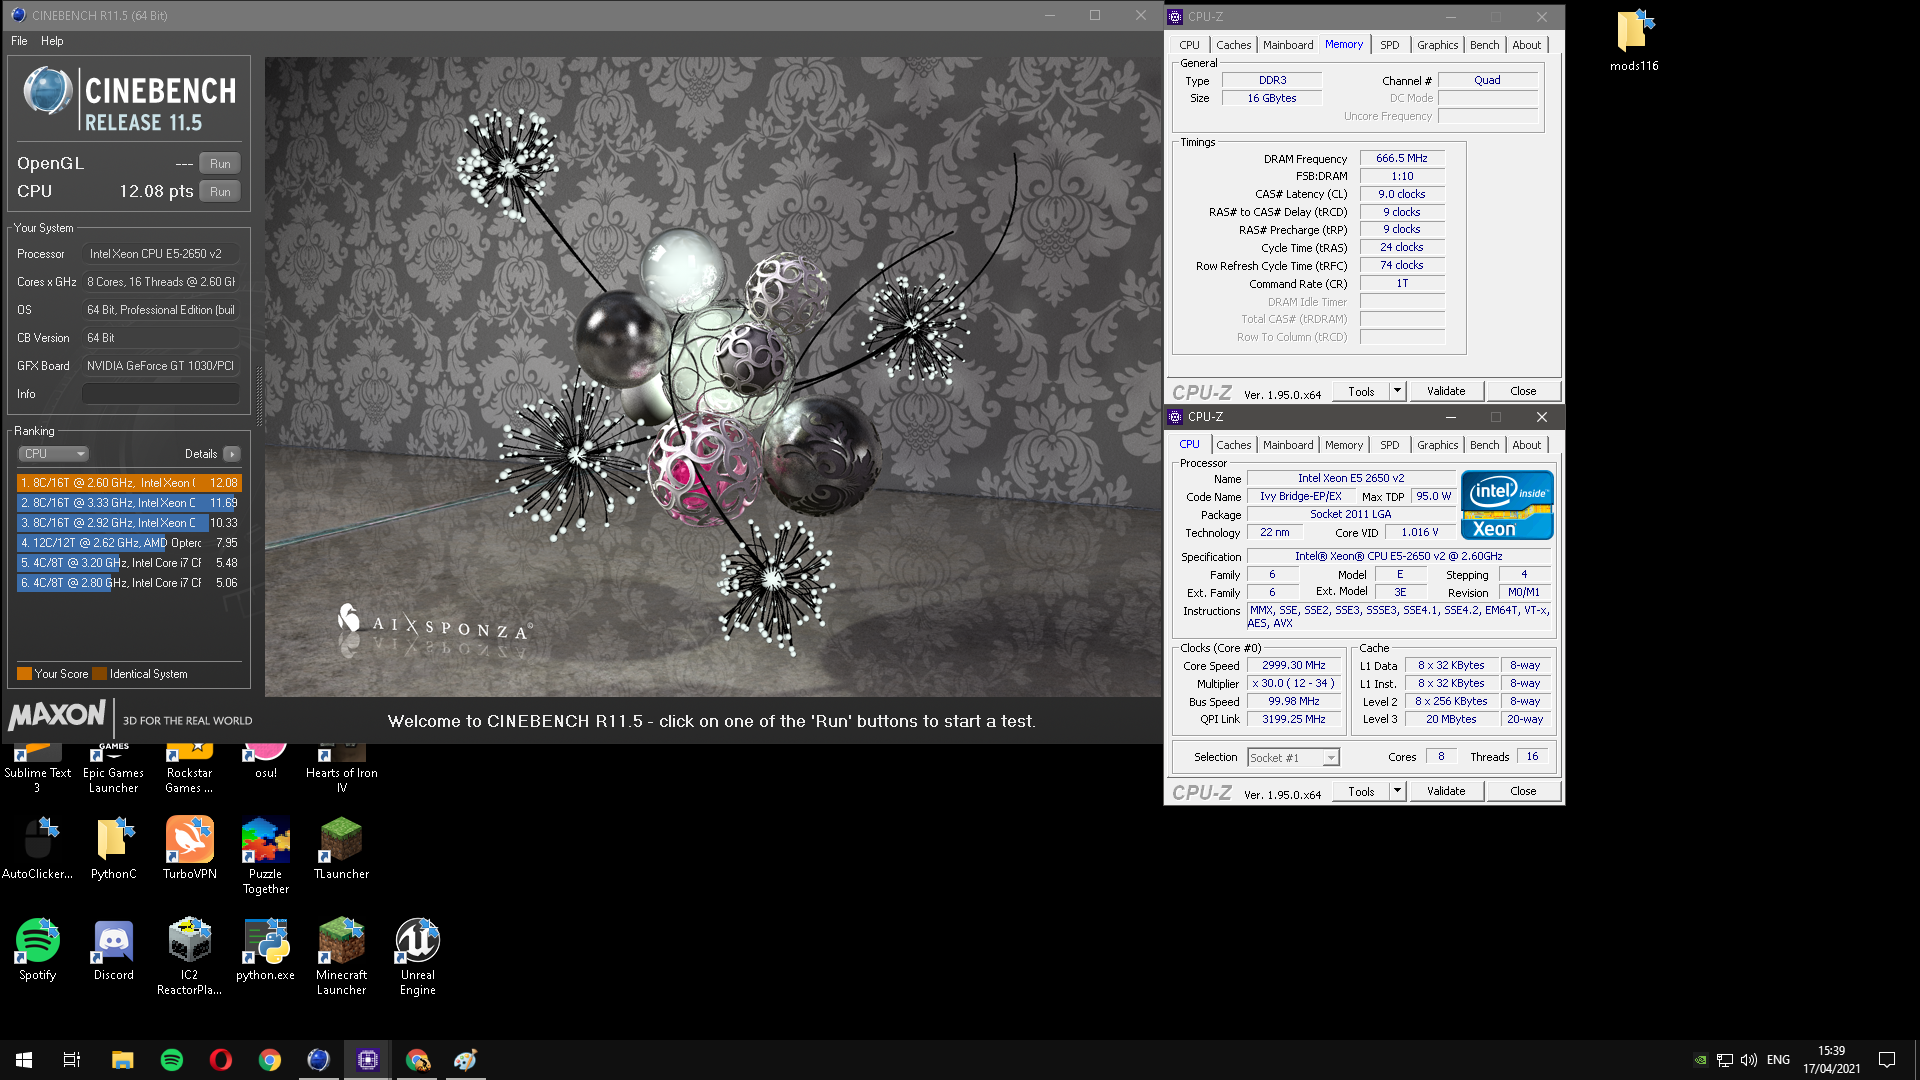
Task: Switch to Caches tab in upper CPU-Z
Action: [1233, 45]
